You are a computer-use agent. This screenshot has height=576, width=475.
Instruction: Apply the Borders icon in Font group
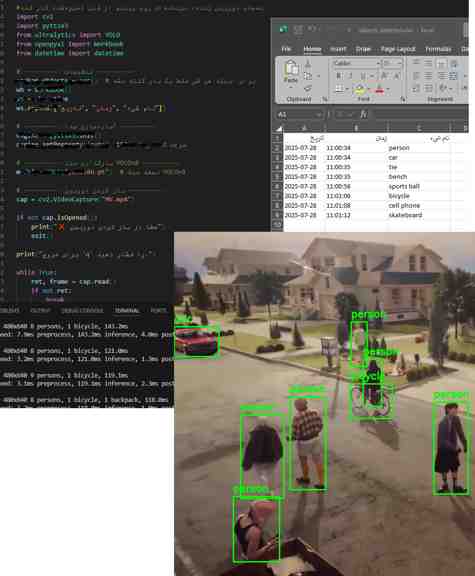pyautogui.click(x=339, y=89)
